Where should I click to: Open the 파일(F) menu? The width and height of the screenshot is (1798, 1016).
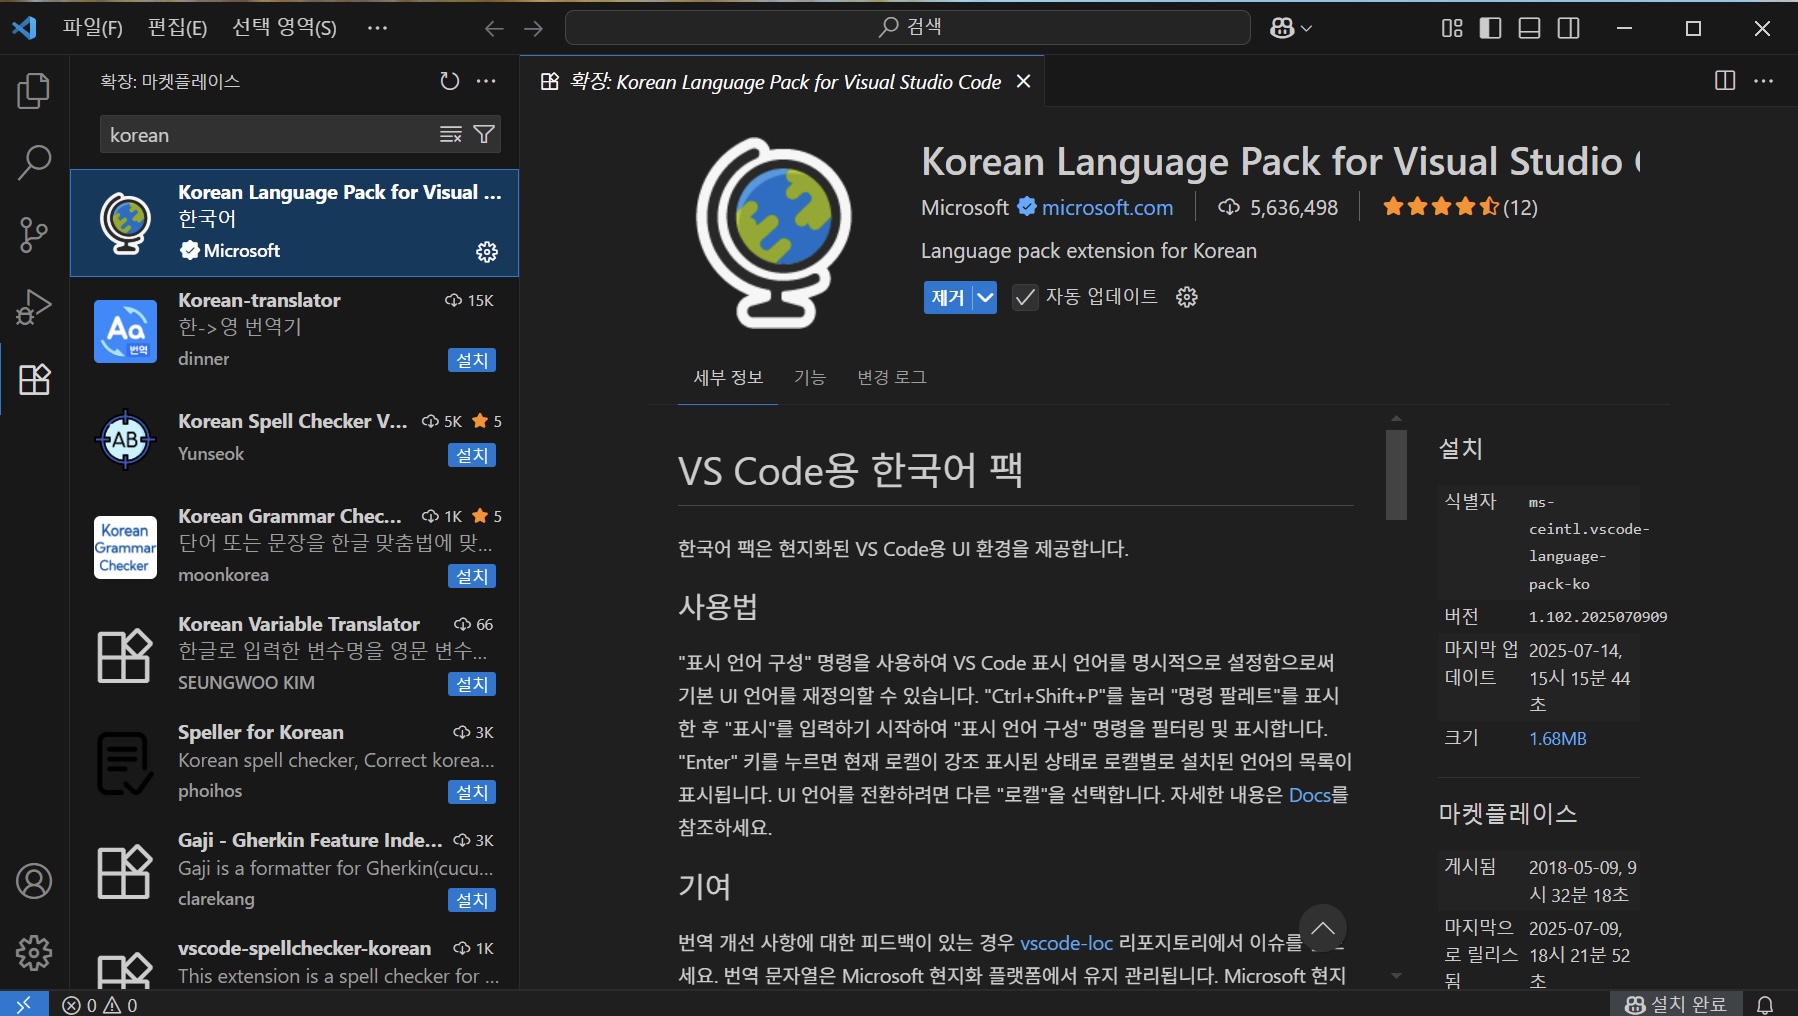pyautogui.click(x=93, y=28)
